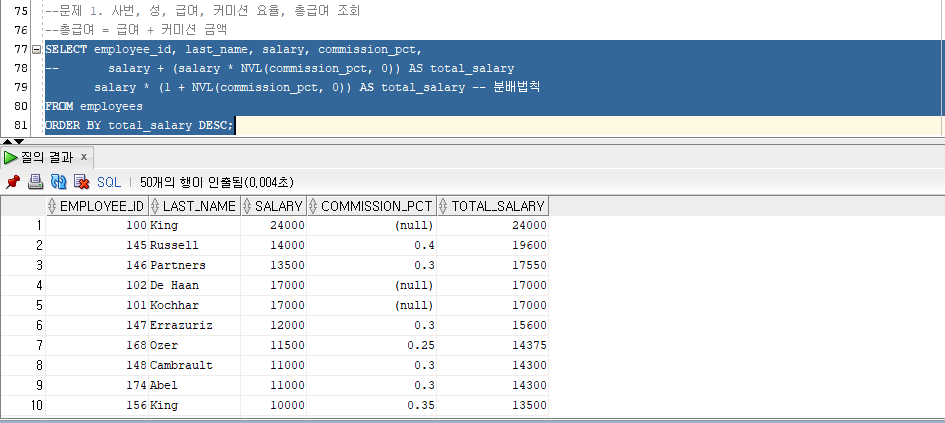Select the EMPLOYEE_ID cell 168
Screen dimensions: 945x423
coord(97,345)
